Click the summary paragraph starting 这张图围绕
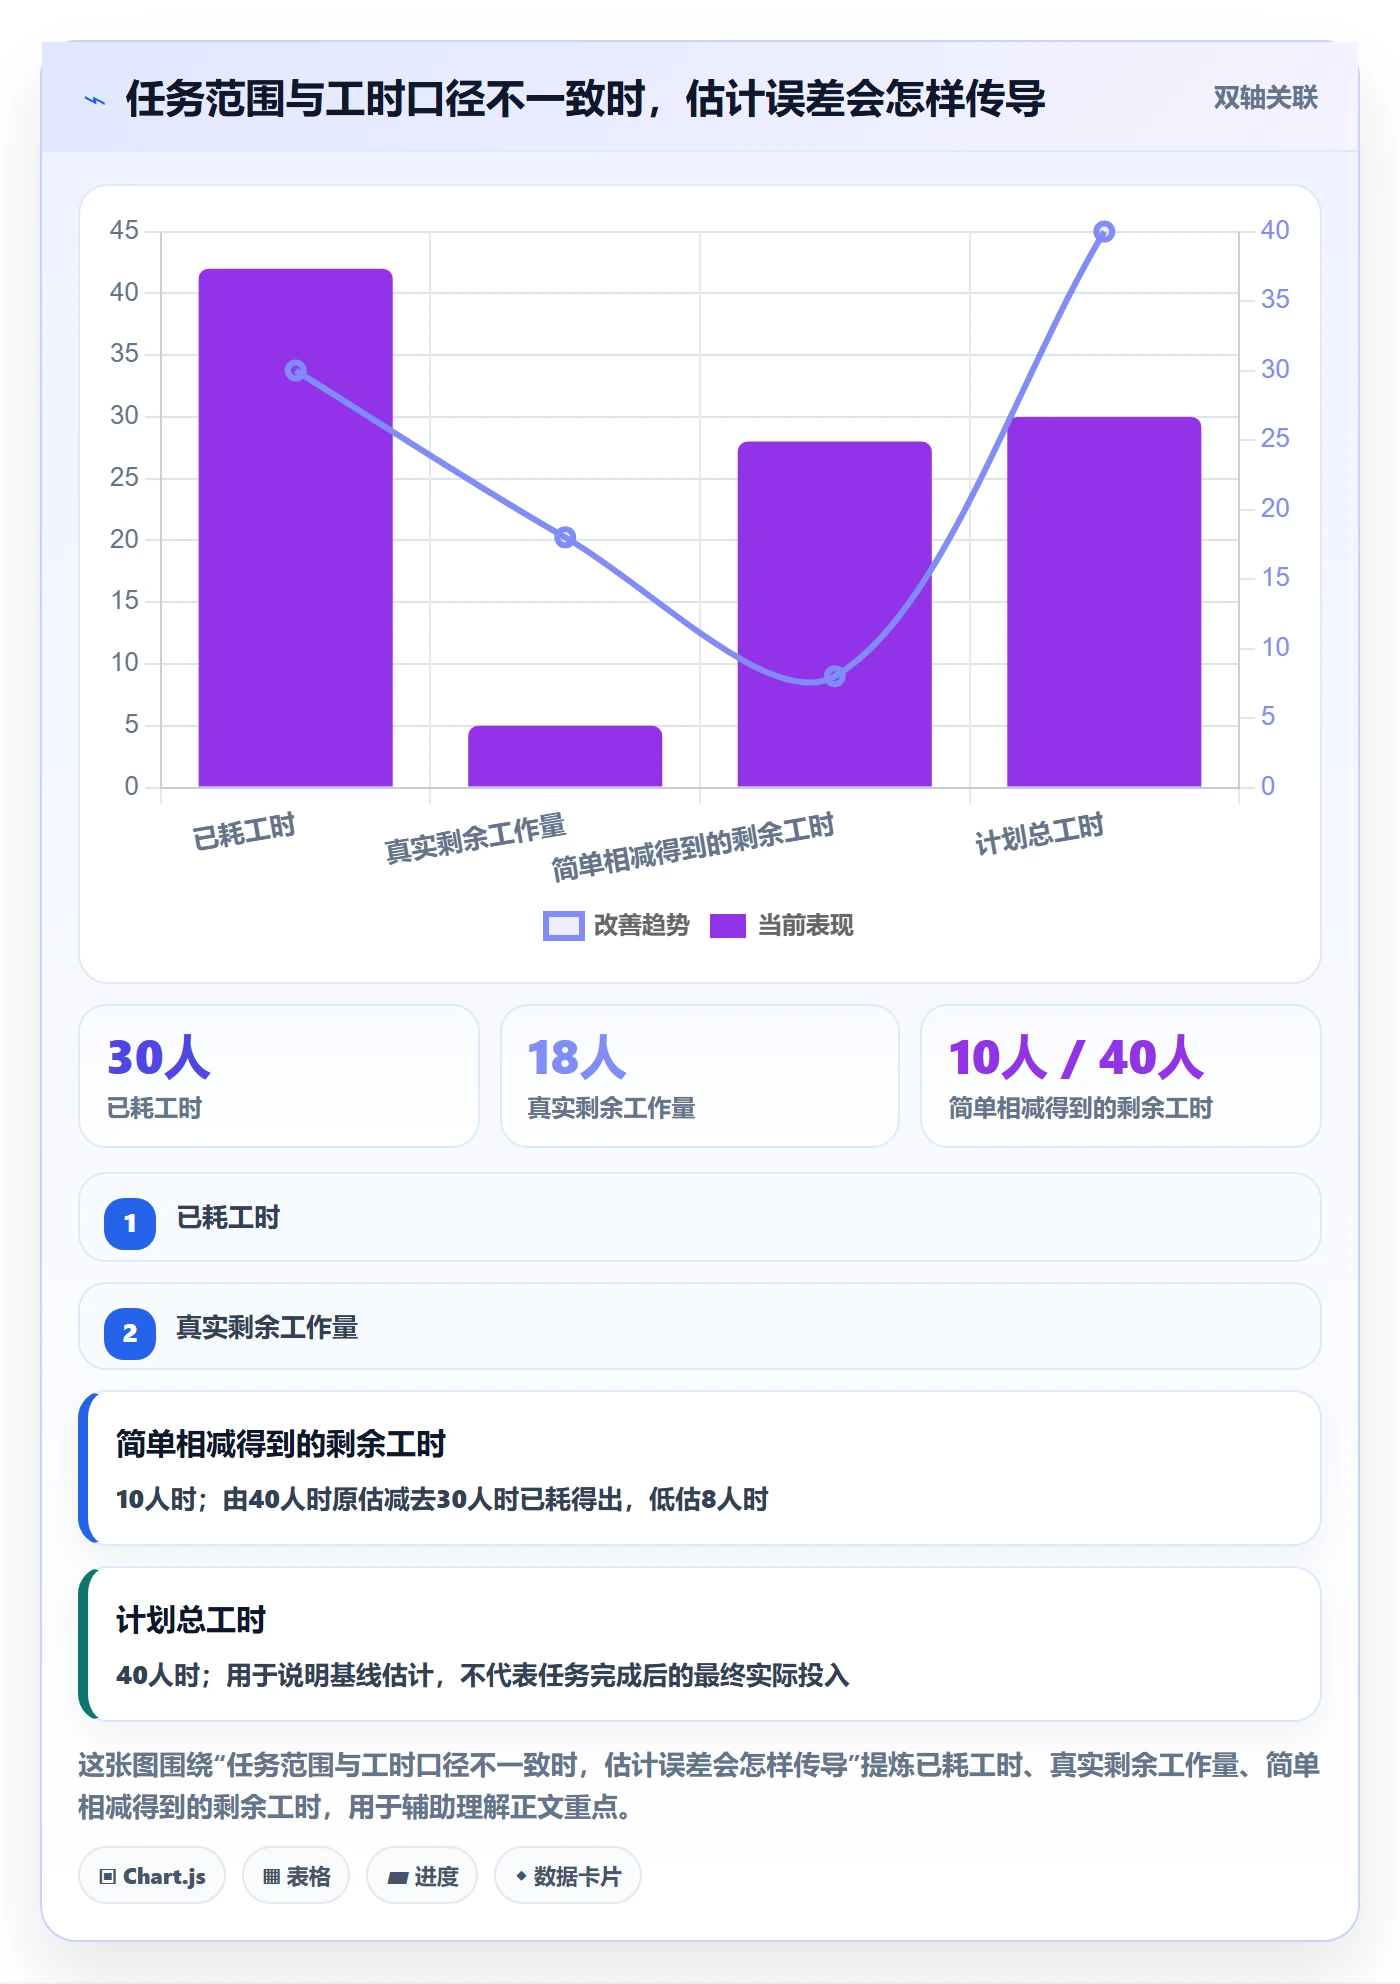Image resolution: width=1400 pixels, height=1984 pixels. click(x=699, y=1786)
